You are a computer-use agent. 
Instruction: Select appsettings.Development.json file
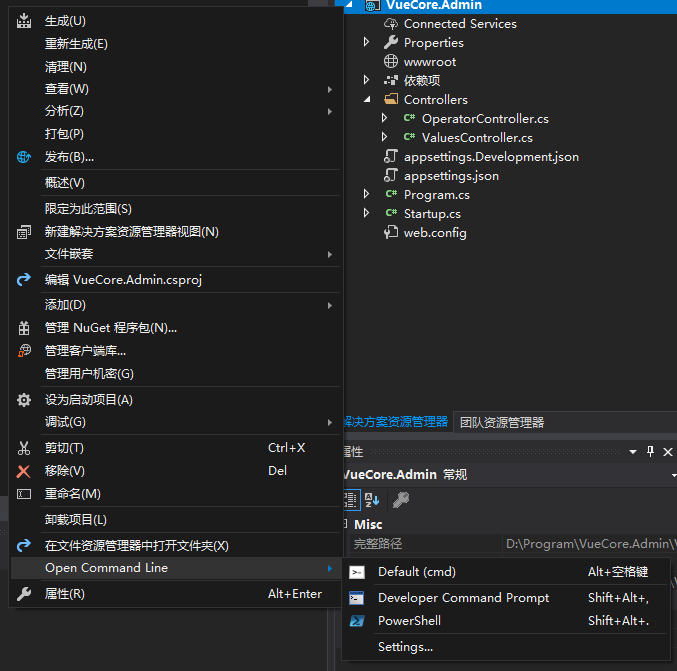coord(491,156)
